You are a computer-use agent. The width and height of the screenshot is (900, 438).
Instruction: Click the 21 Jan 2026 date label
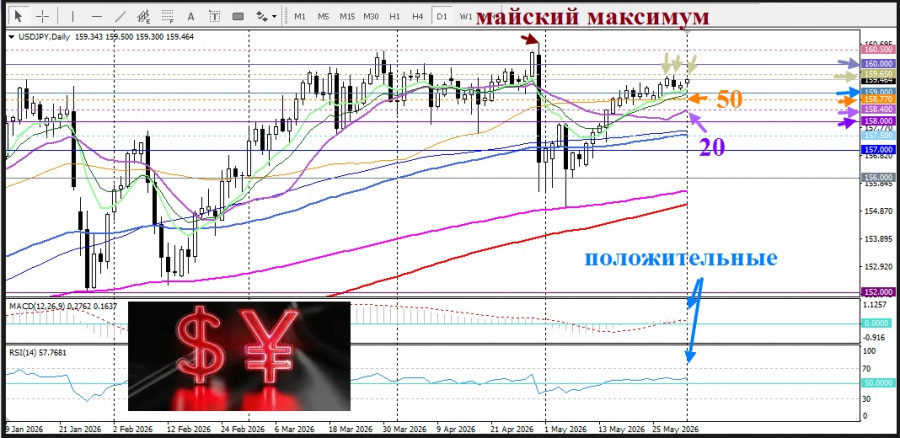pyautogui.click(x=79, y=429)
